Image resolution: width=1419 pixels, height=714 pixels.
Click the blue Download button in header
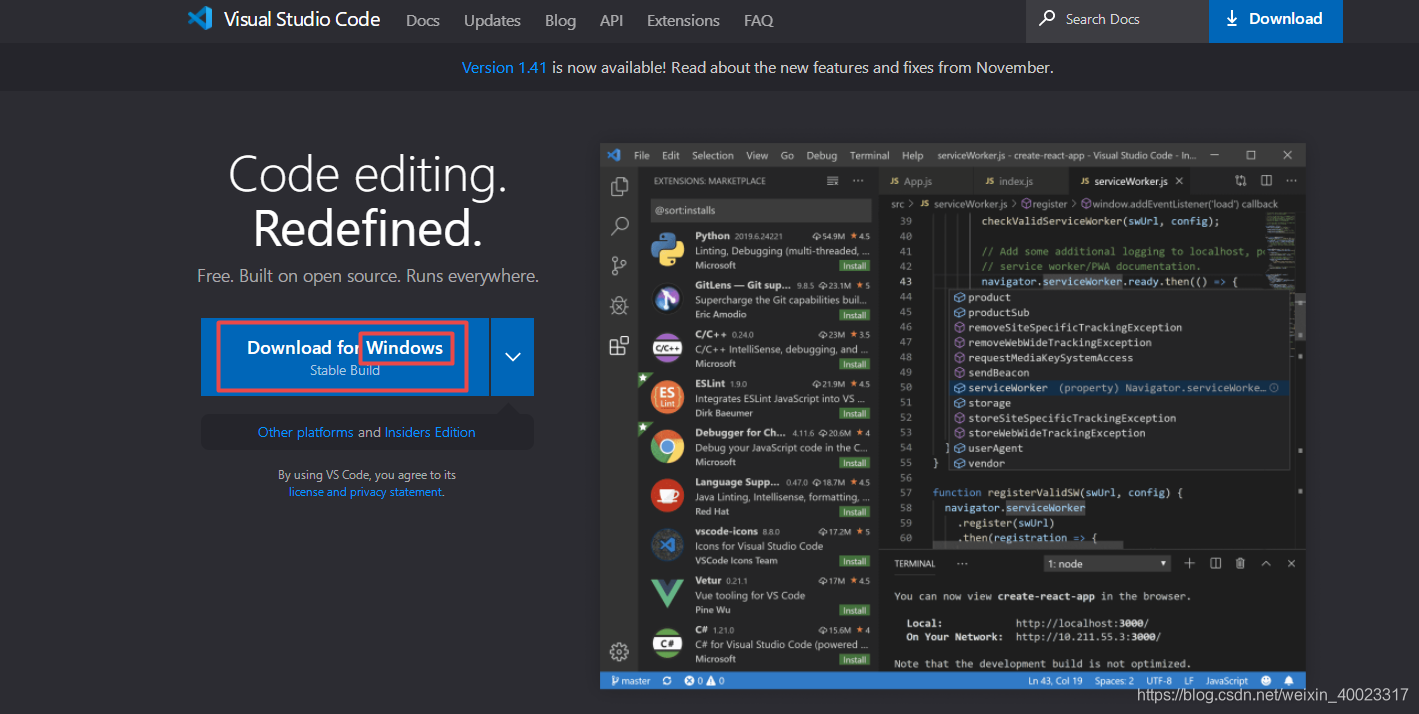point(1276,19)
